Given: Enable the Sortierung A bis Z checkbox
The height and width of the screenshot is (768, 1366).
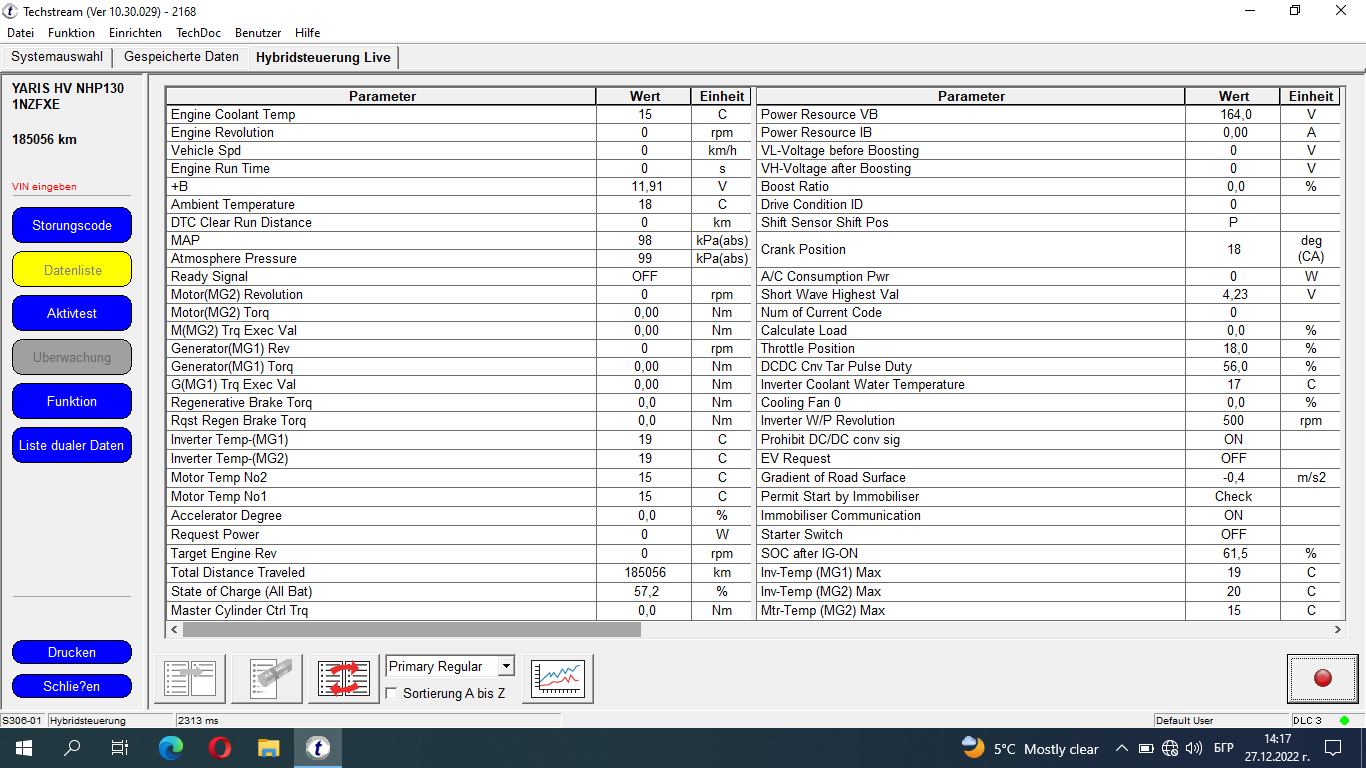Looking at the screenshot, I should [392, 693].
